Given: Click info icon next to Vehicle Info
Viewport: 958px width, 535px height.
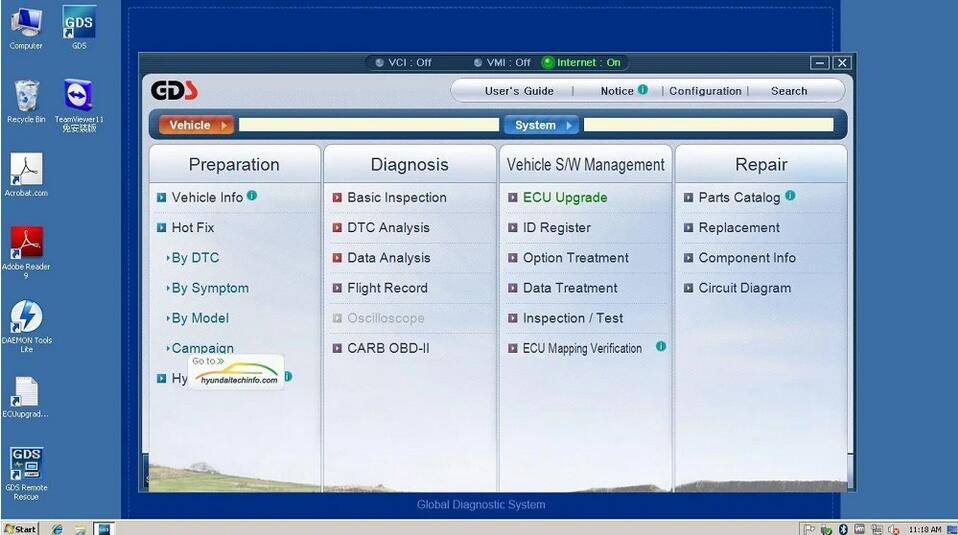Looking at the screenshot, I should [x=252, y=196].
